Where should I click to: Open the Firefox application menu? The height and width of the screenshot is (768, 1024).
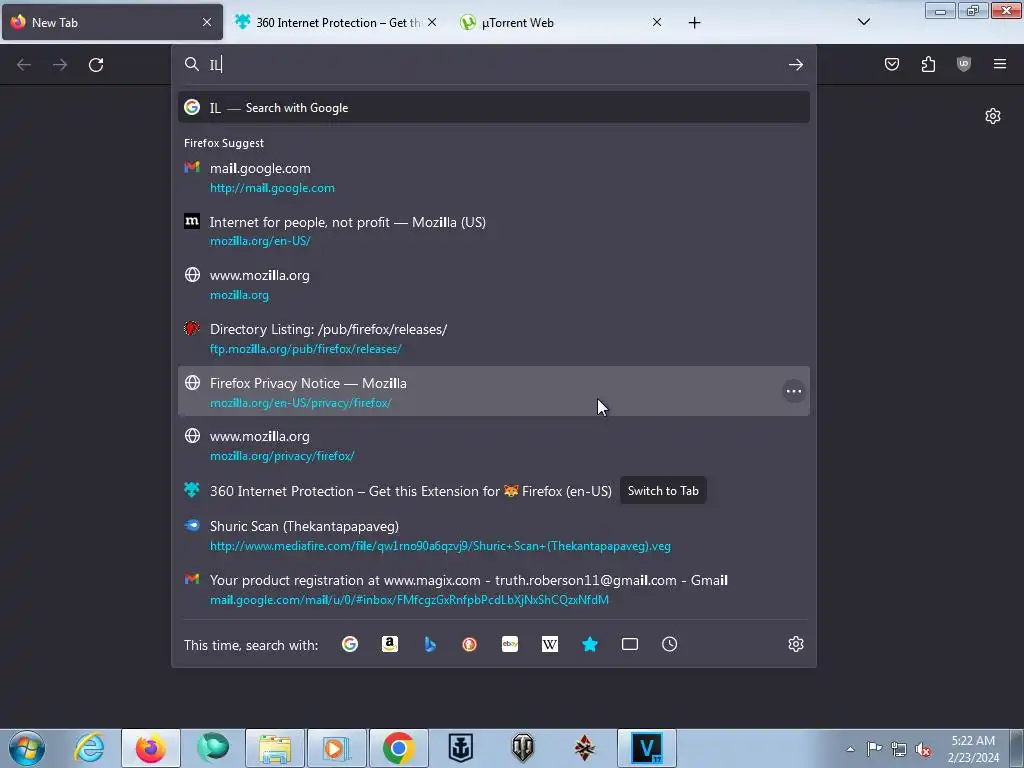pyautogui.click(x=1000, y=64)
